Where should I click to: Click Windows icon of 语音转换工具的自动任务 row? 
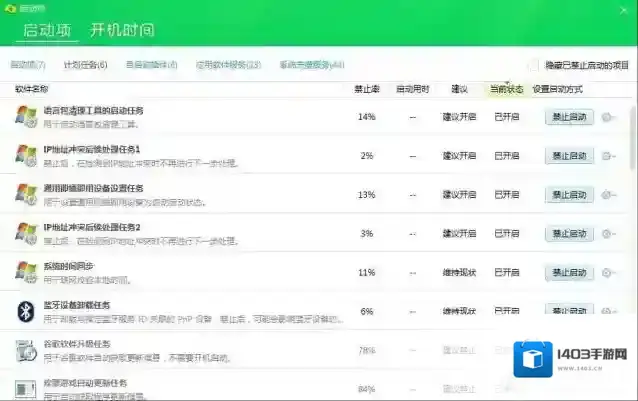(26, 117)
